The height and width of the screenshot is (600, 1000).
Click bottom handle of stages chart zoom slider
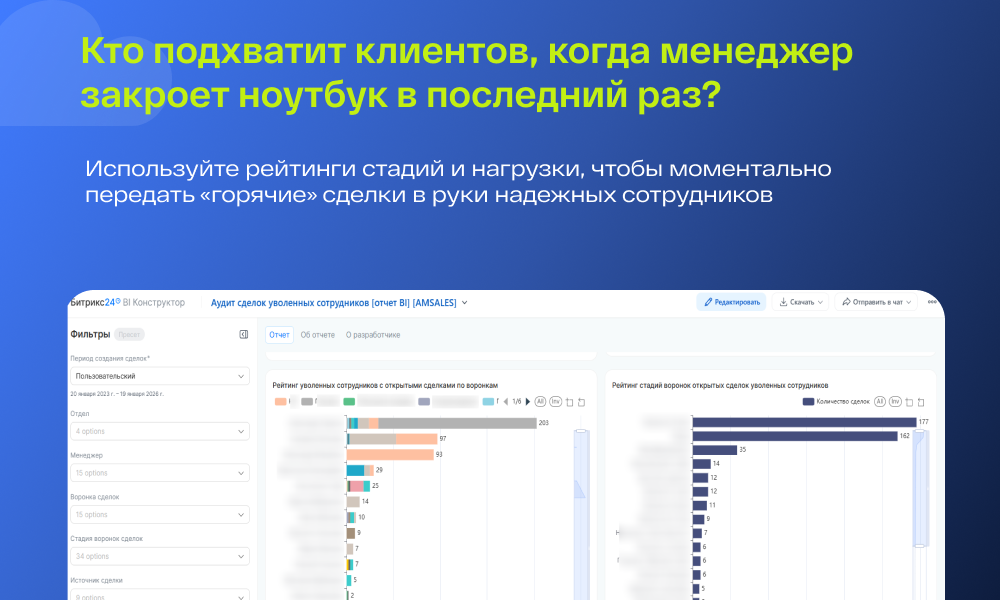pyautogui.click(x=920, y=545)
